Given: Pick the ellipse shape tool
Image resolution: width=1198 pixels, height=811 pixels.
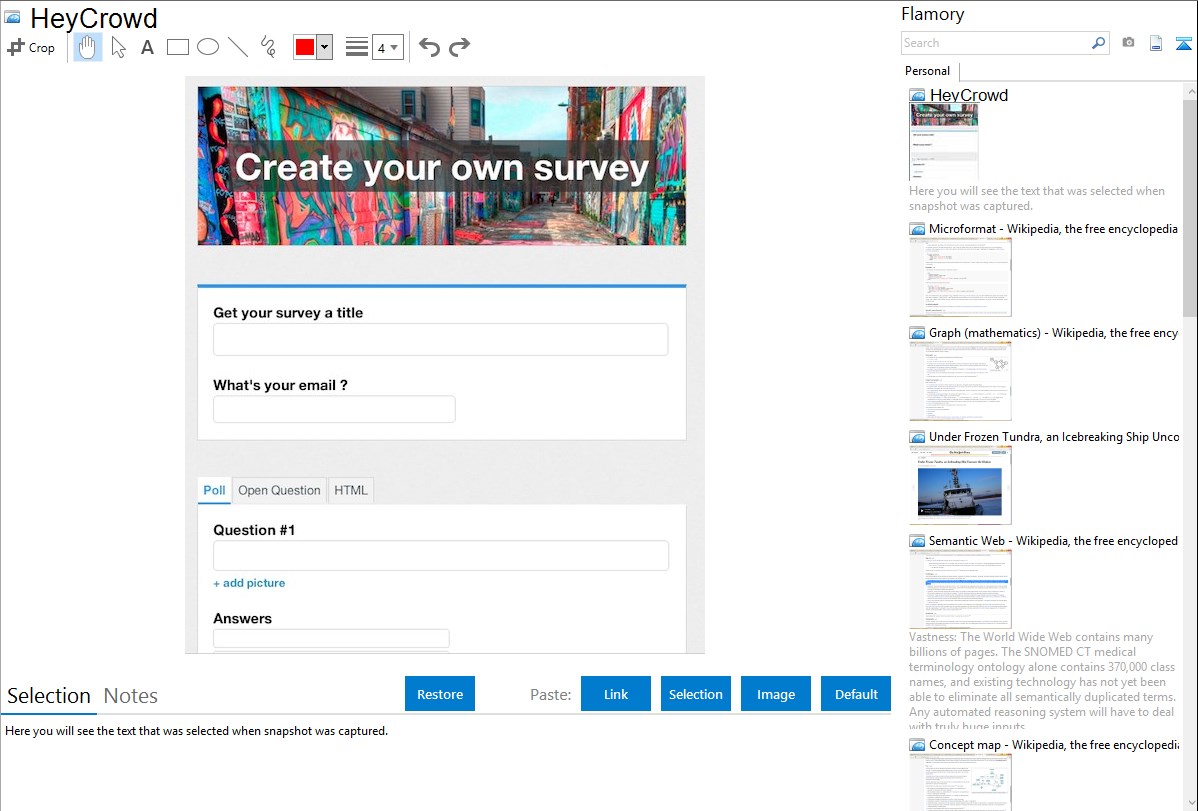Looking at the screenshot, I should [208, 47].
